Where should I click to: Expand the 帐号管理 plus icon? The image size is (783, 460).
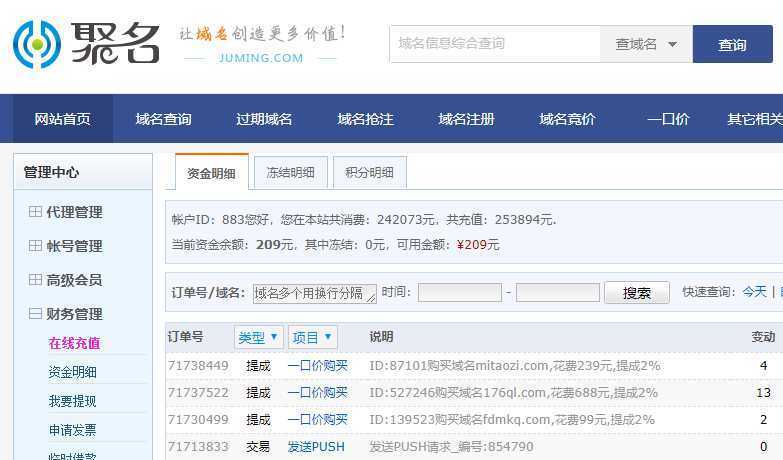click(x=35, y=246)
